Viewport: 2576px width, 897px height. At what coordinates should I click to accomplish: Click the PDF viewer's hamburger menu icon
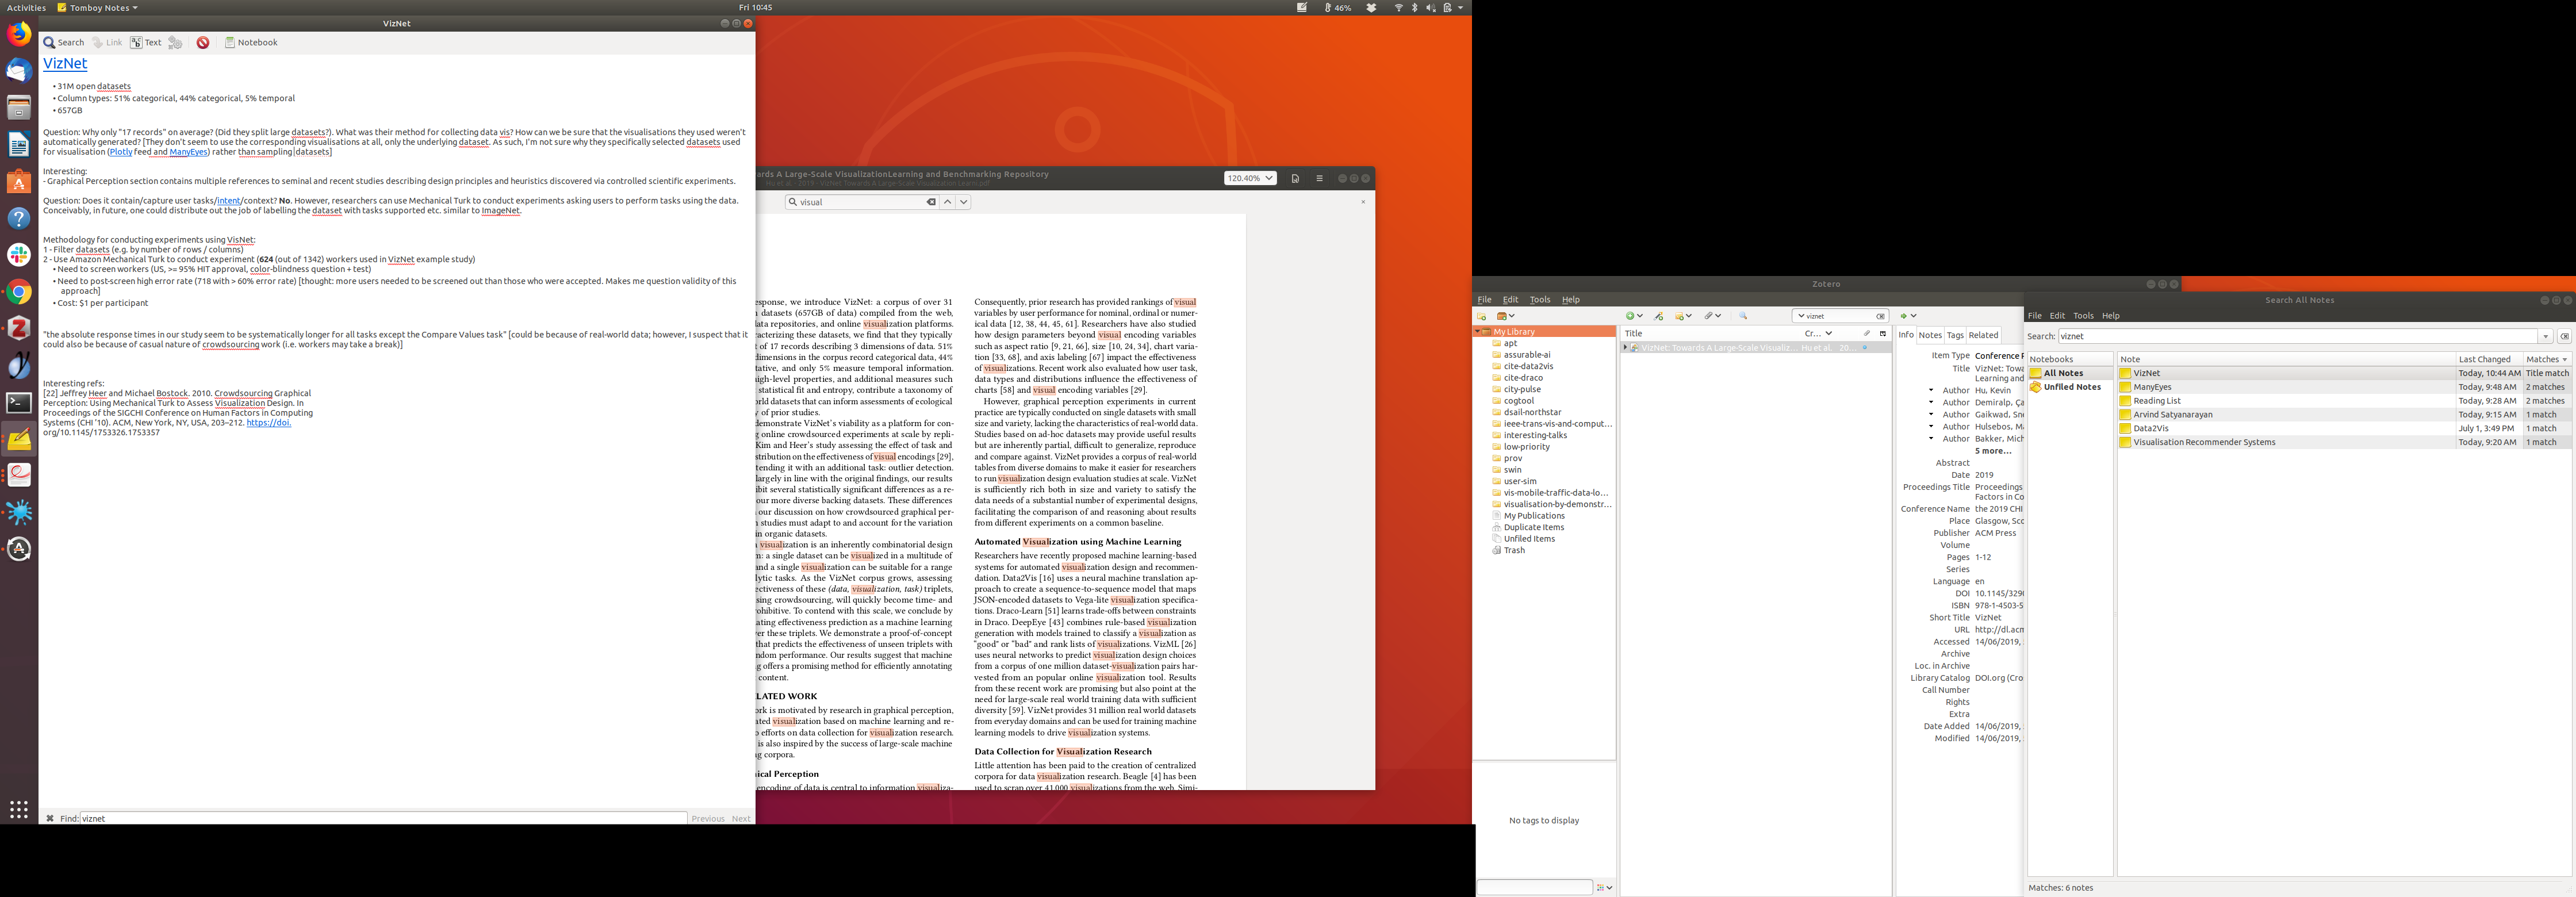pyautogui.click(x=1319, y=178)
